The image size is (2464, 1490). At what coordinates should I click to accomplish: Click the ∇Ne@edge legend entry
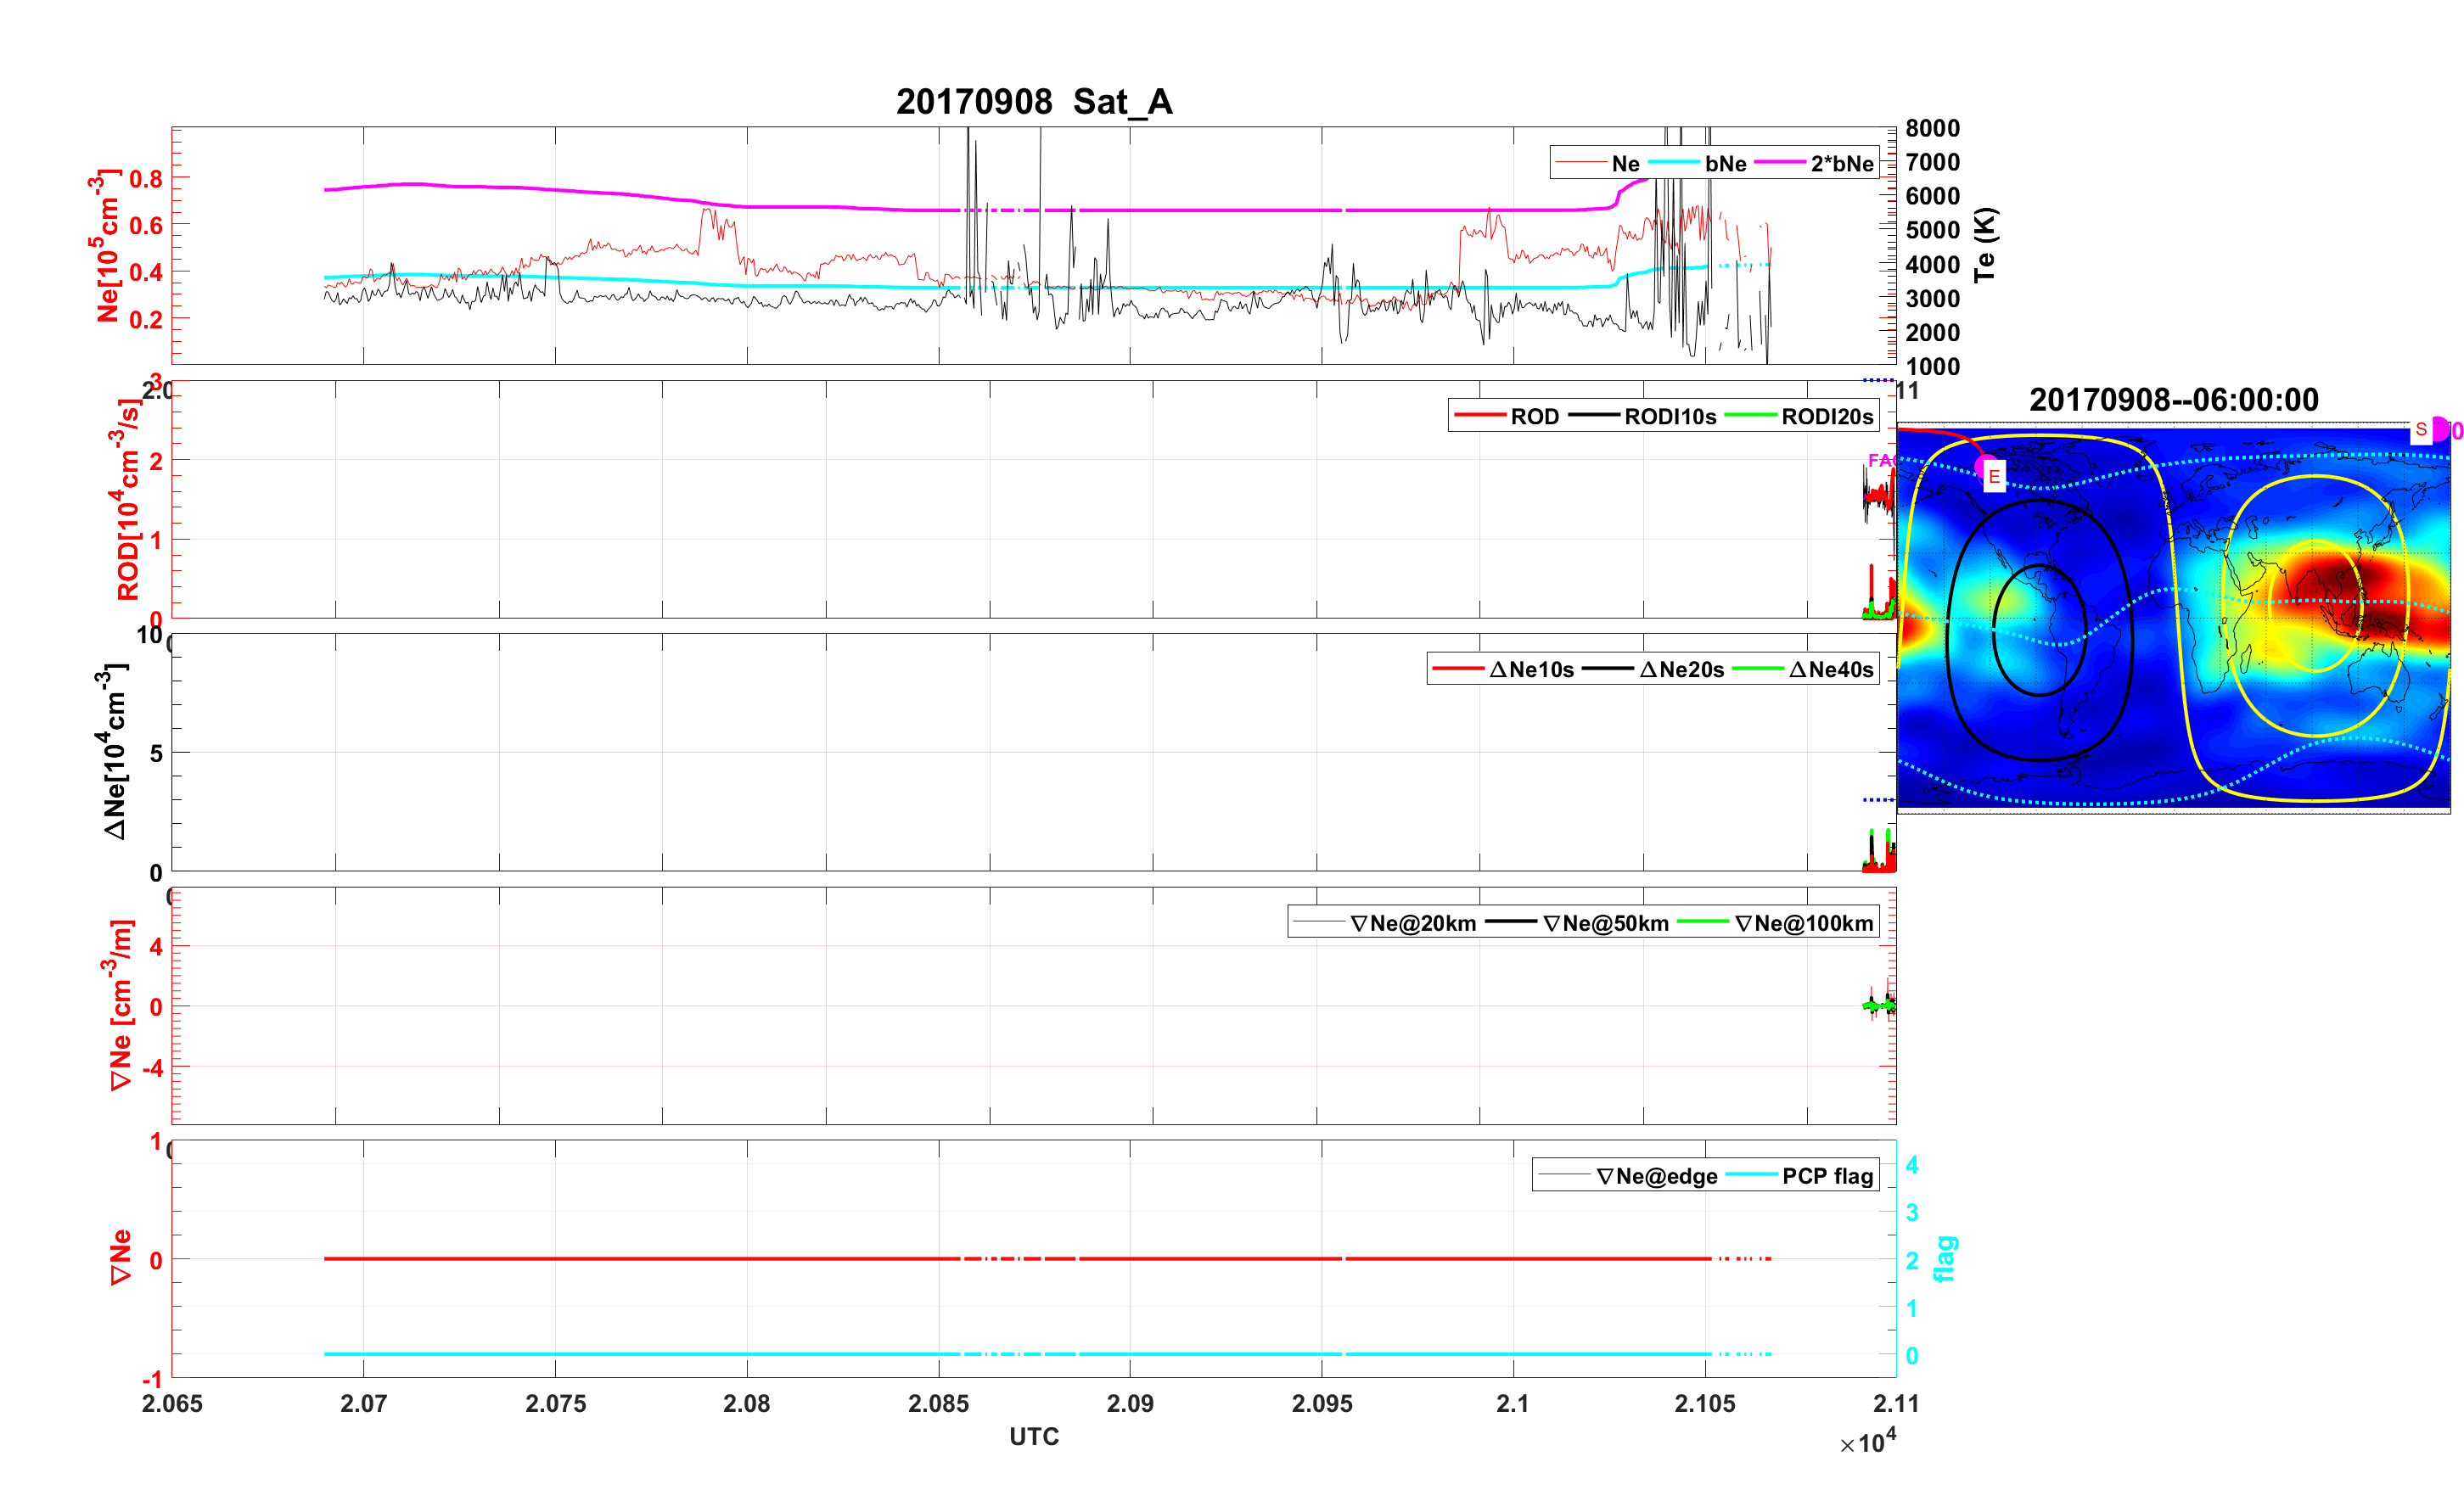(x=1656, y=1176)
